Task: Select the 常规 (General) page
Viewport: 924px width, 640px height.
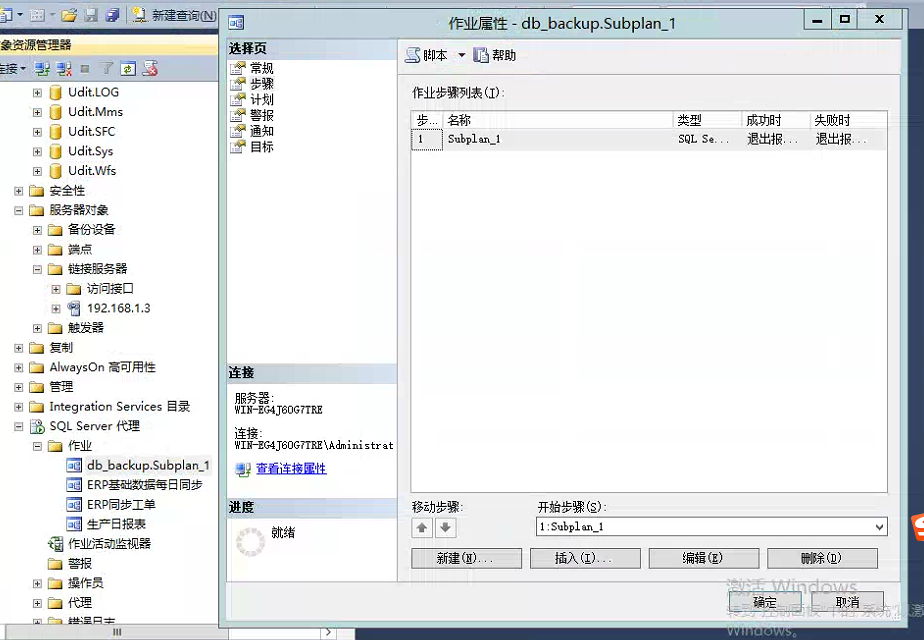Action: point(261,68)
